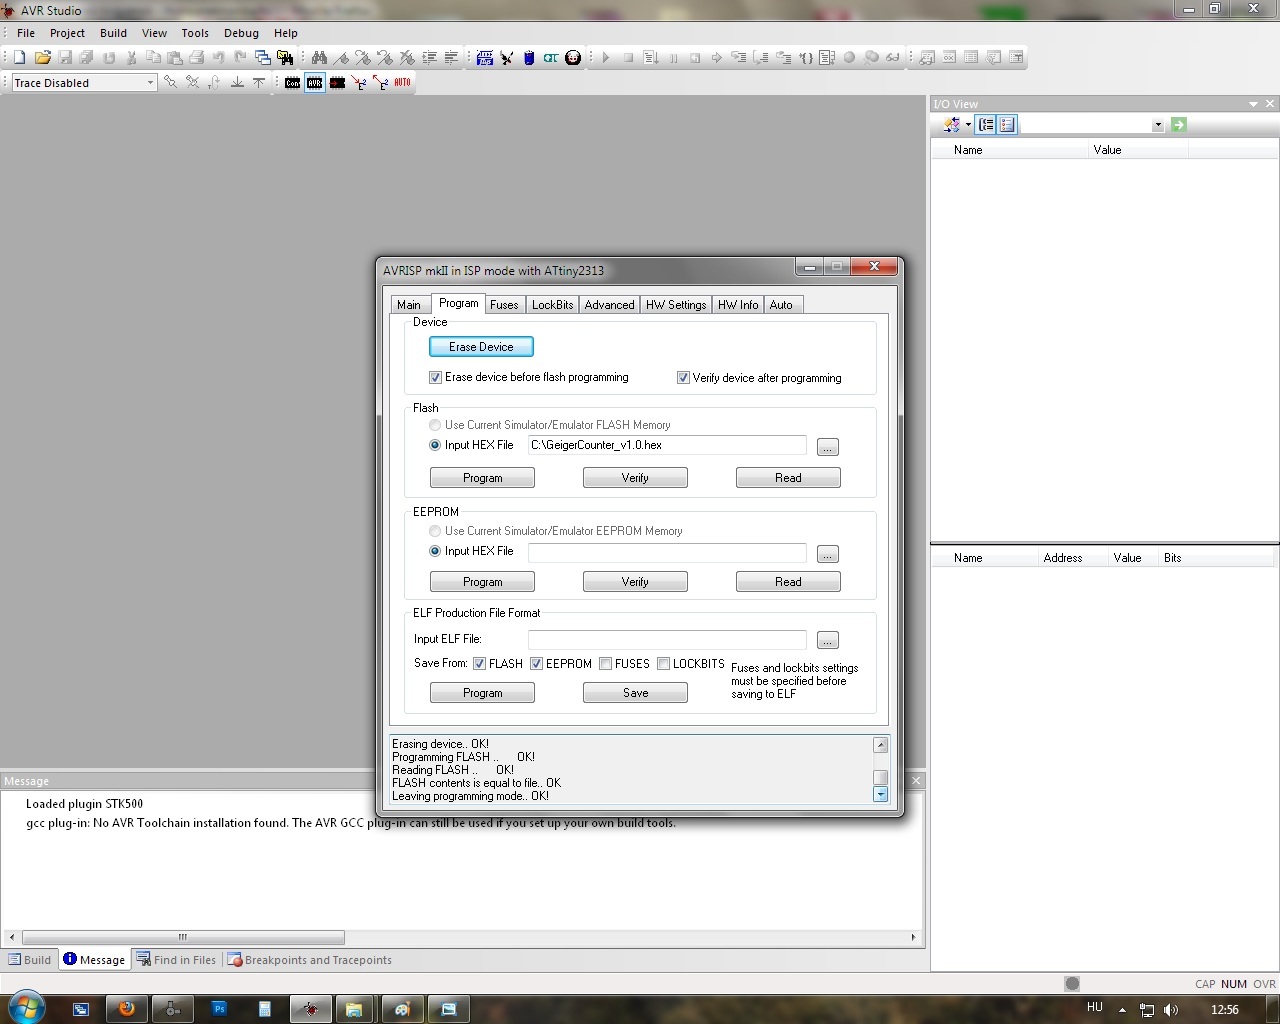Click the binoculars Find icon

tap(320, 58)
